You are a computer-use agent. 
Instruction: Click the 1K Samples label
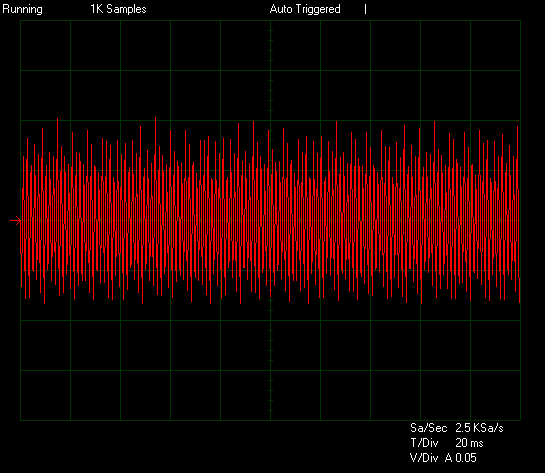(x=118, y=9)
